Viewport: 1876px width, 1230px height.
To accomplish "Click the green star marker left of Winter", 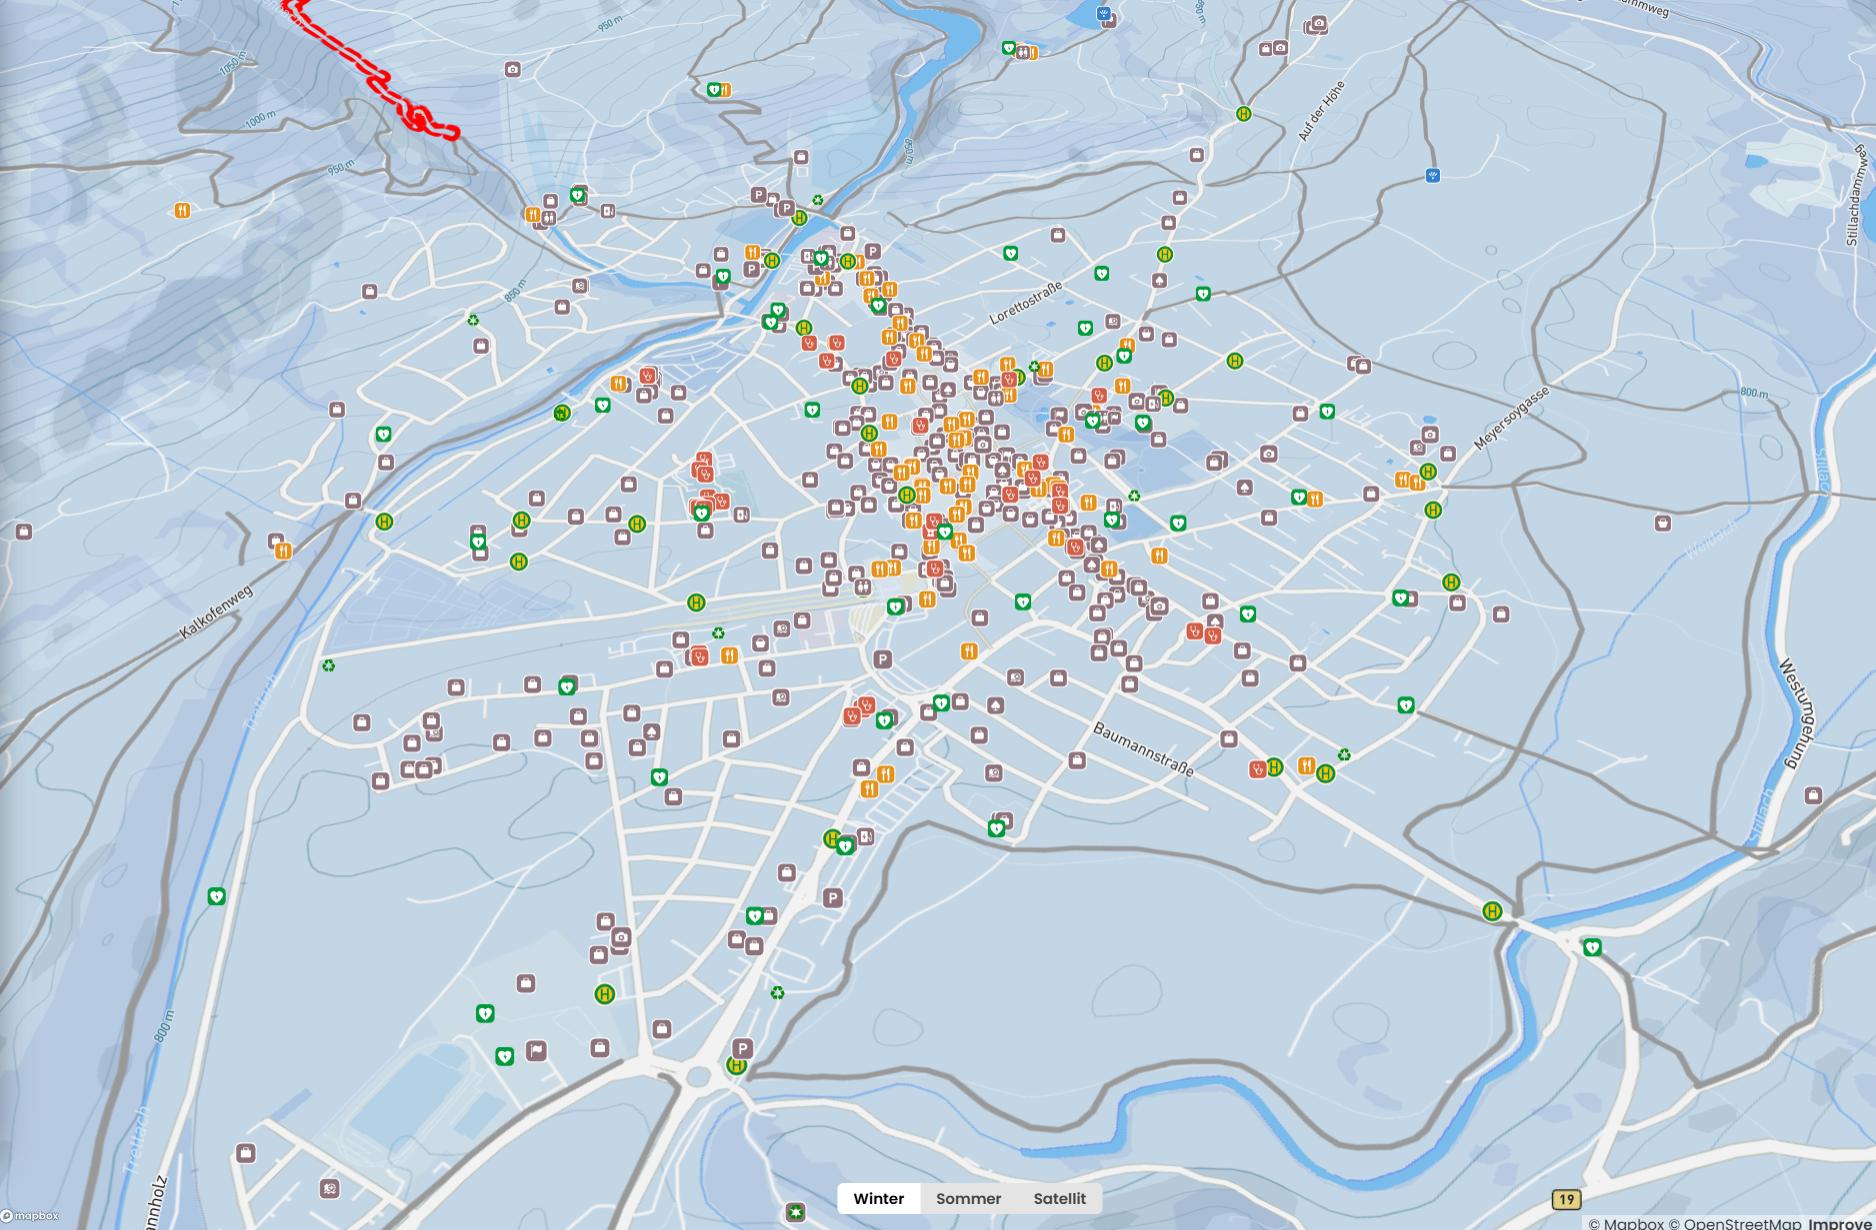I will point(795,1211).
